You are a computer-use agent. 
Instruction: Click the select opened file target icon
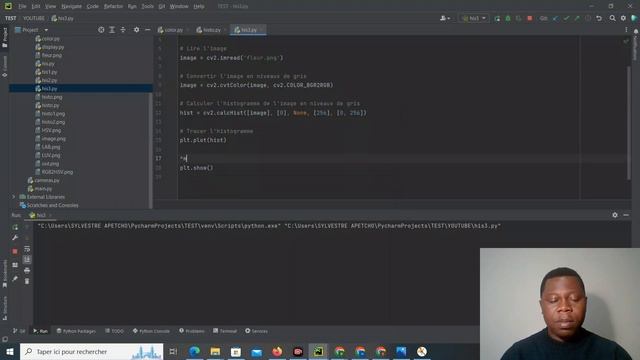(x=101, y=30)
